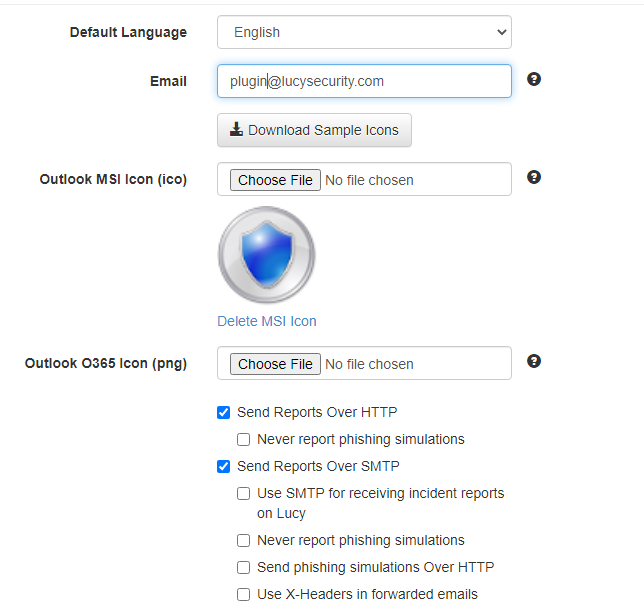
Task: Enable Never report phishing simulations under HTTP
Action: [x=244, y=439]
